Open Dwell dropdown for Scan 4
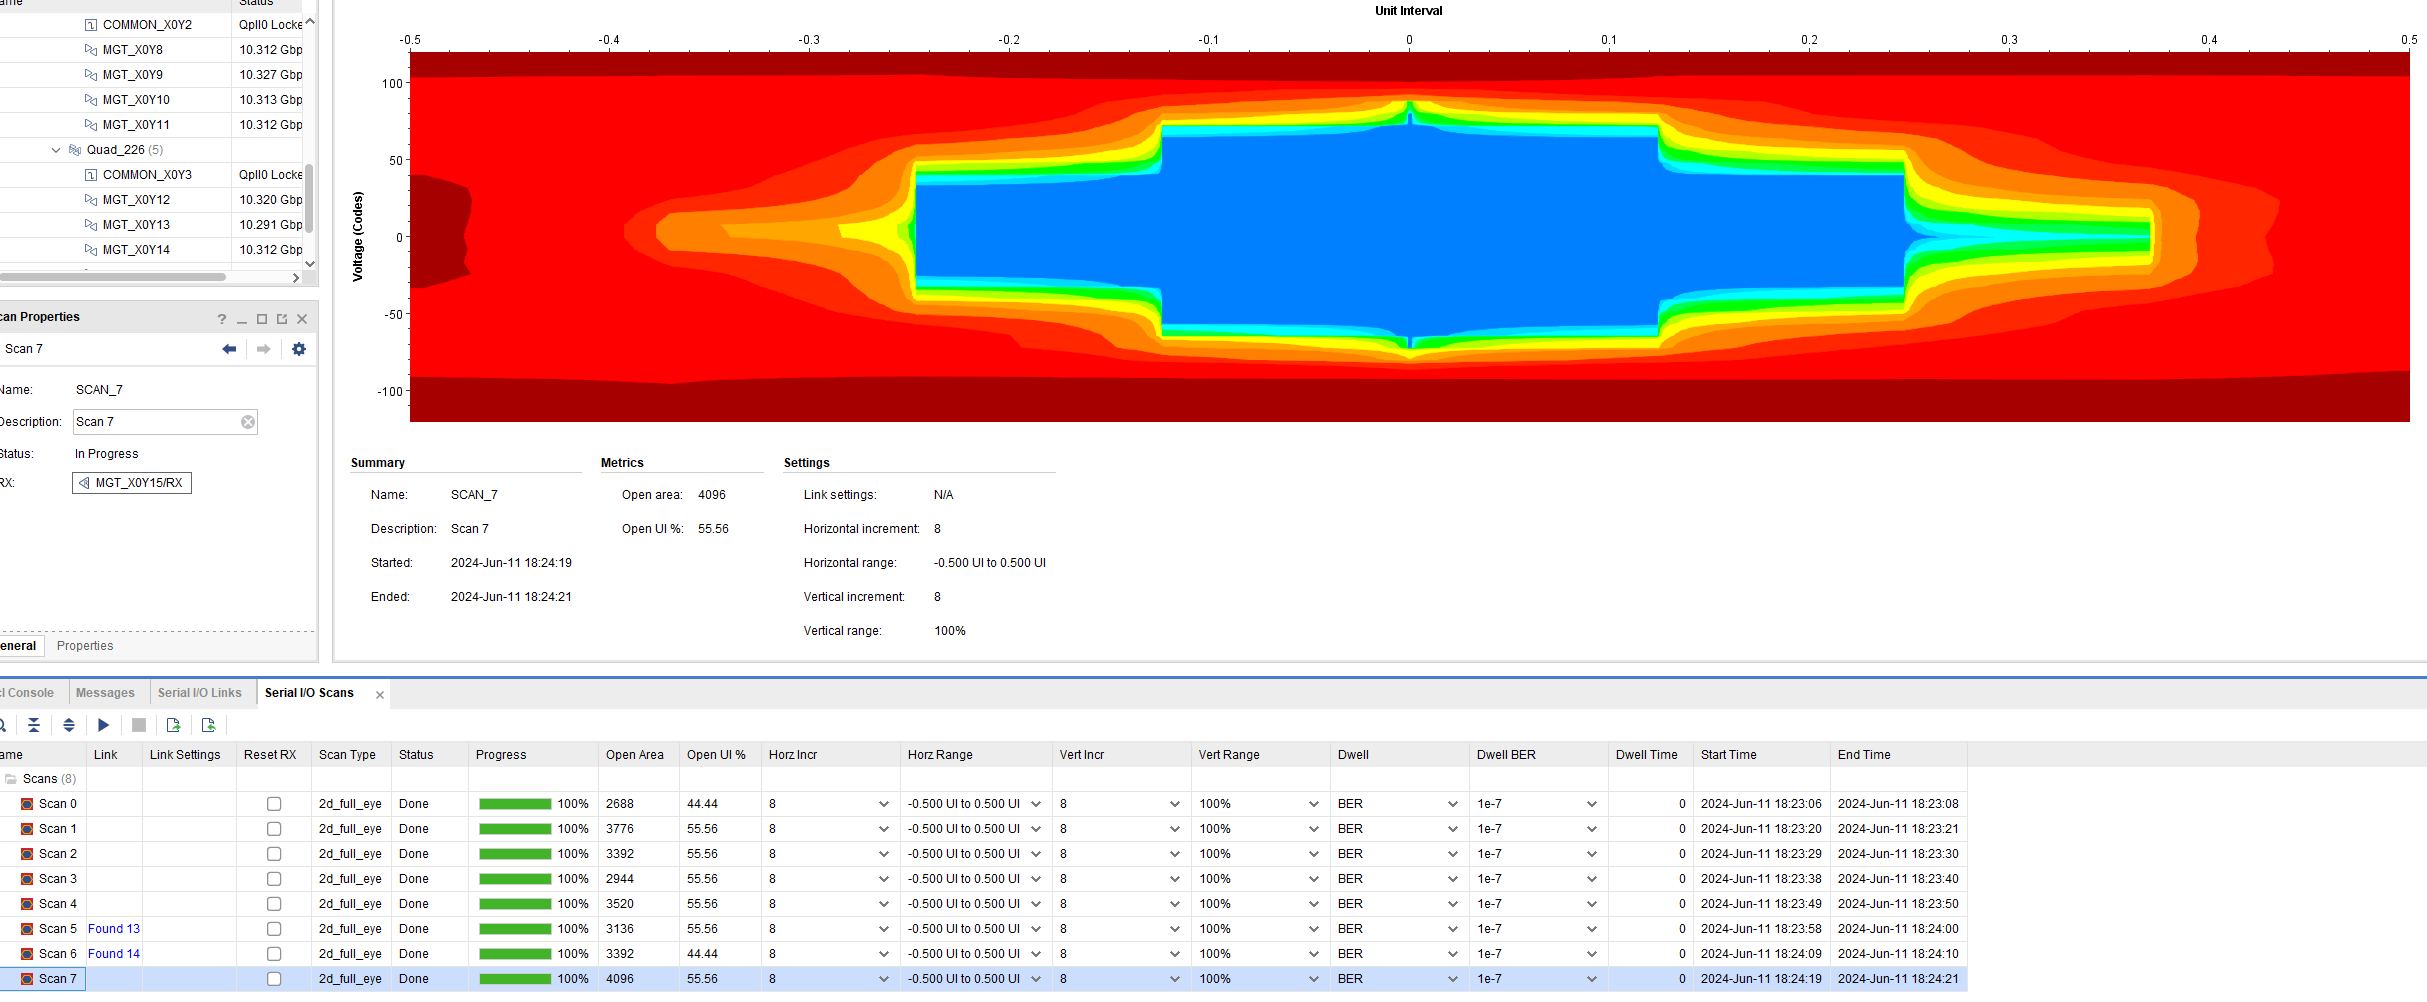This screenshot has height=1002, width=2427. [1453, 904]
